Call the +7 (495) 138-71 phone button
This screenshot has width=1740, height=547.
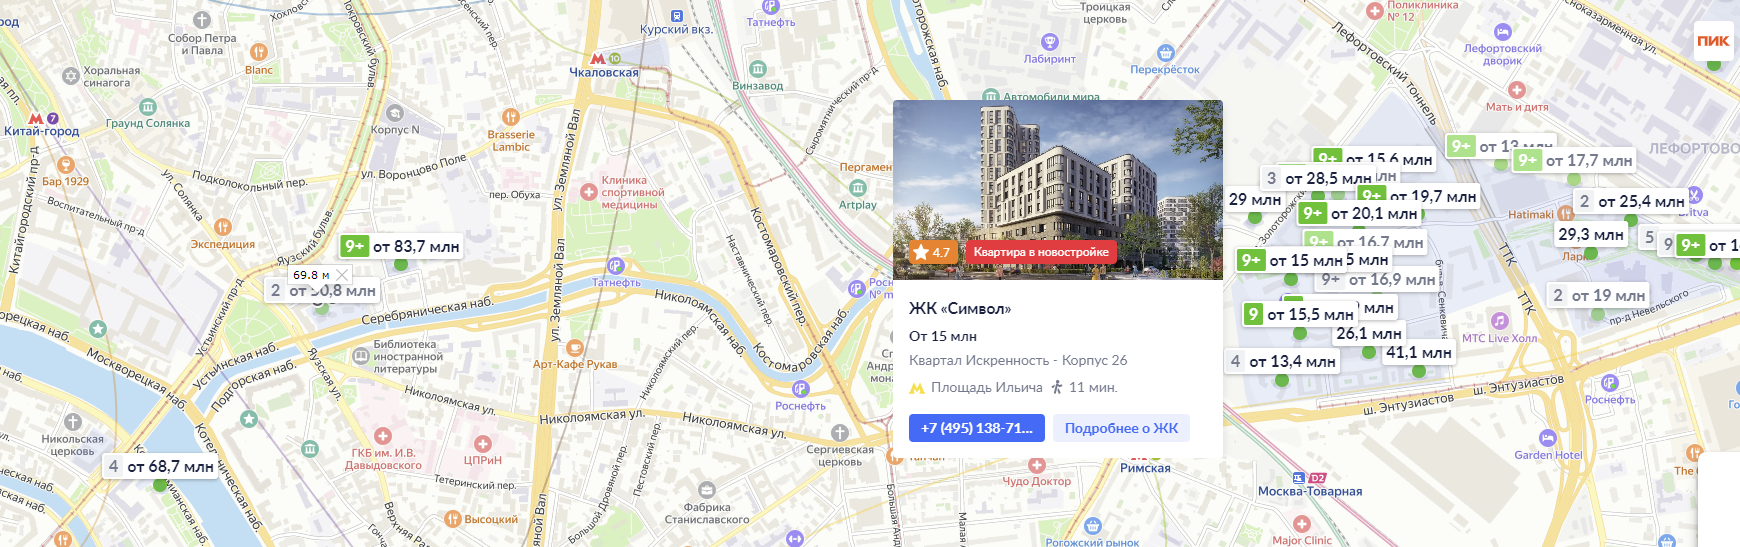coord(977,428)
